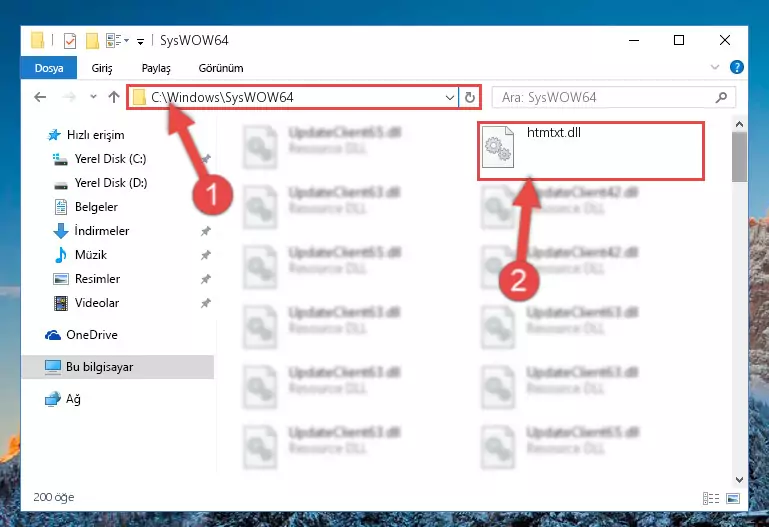Switch to details view icon in status bar
The image size is (769, 527).
tap(711, 499)
